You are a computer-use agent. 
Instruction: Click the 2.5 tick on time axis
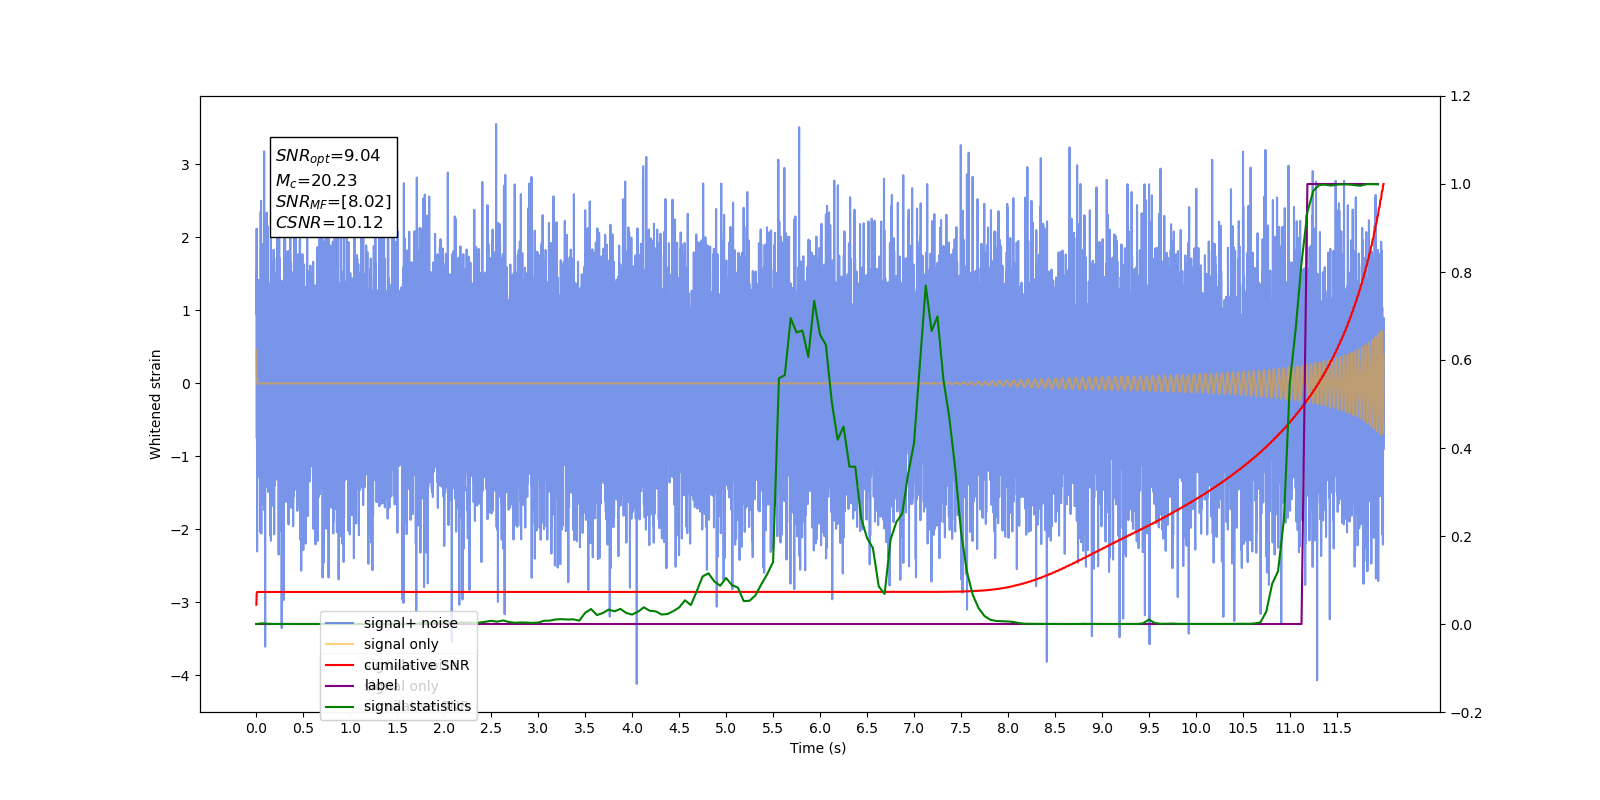coord(491,728)
